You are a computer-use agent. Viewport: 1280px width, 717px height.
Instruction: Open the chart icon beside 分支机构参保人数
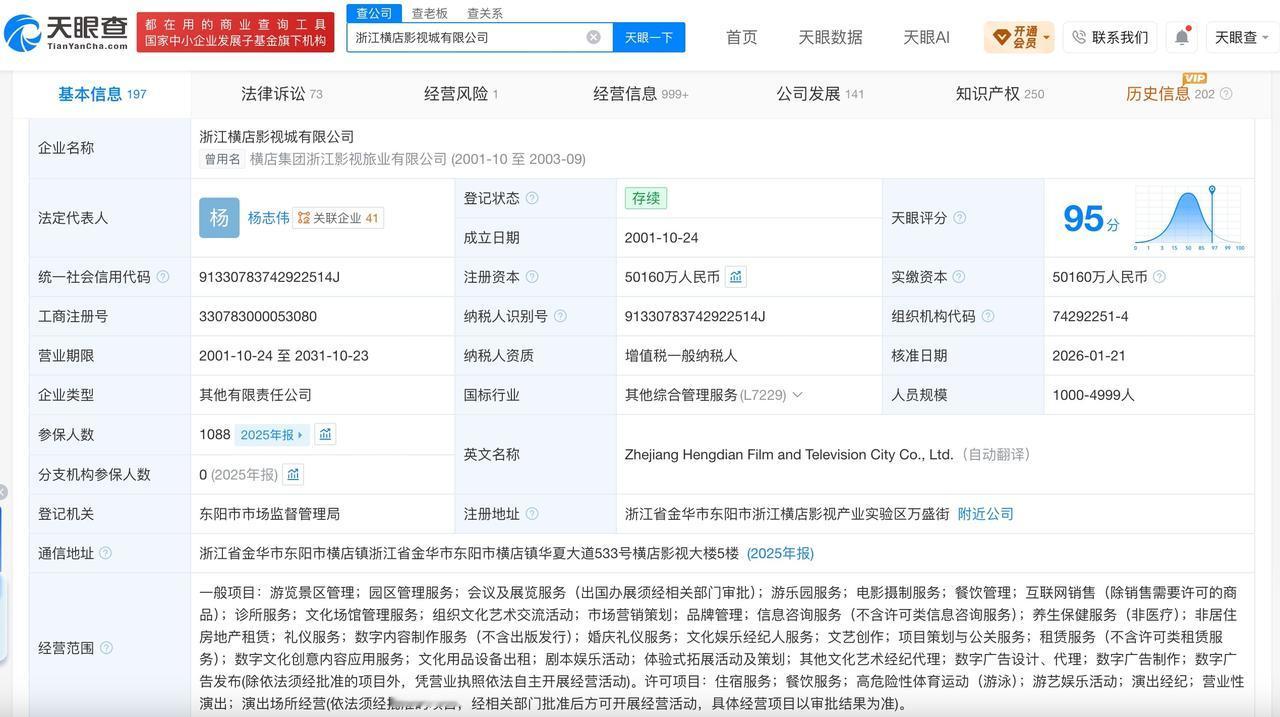[293, 474]
